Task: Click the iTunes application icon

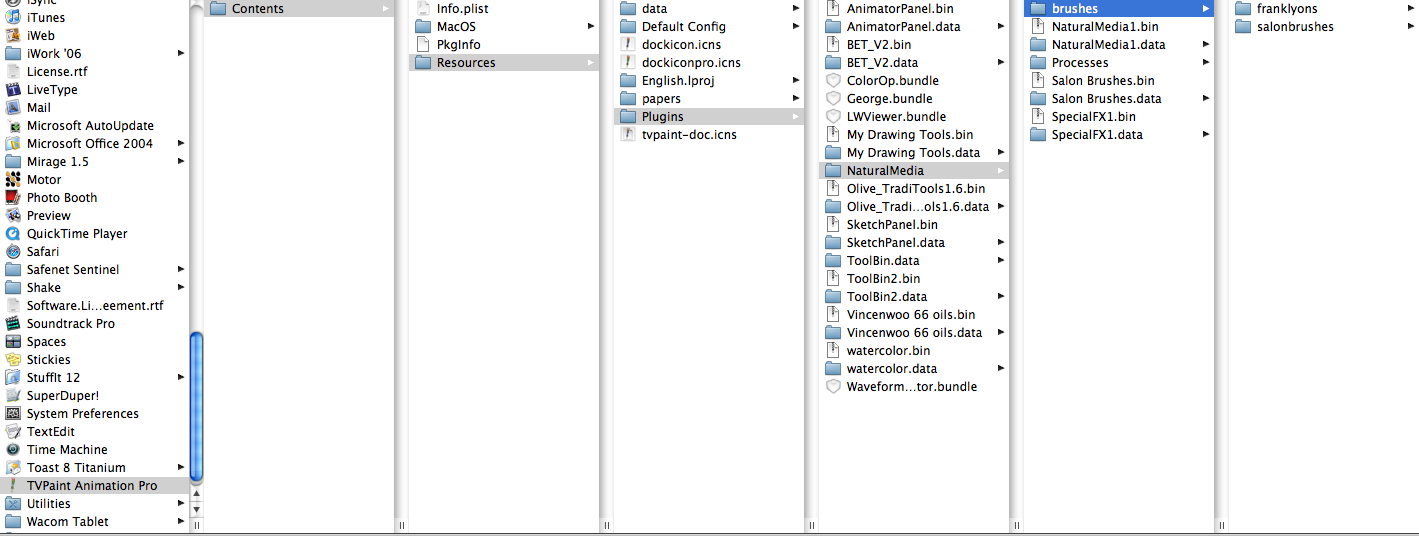Action: click(x=13, y=17)
